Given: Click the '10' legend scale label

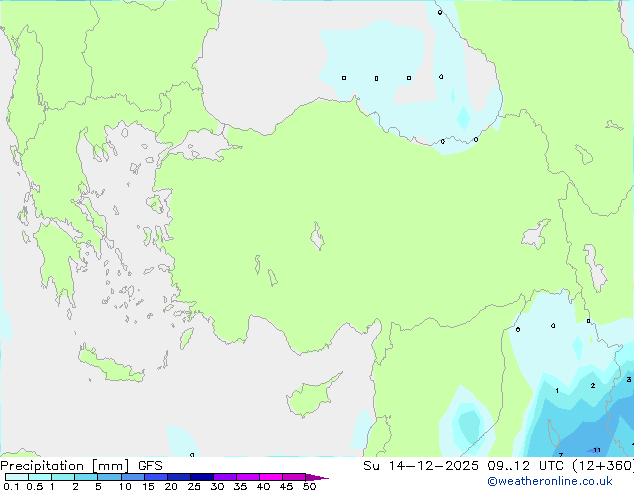Looking at the screenshot, I should click(x=125, y=486).
